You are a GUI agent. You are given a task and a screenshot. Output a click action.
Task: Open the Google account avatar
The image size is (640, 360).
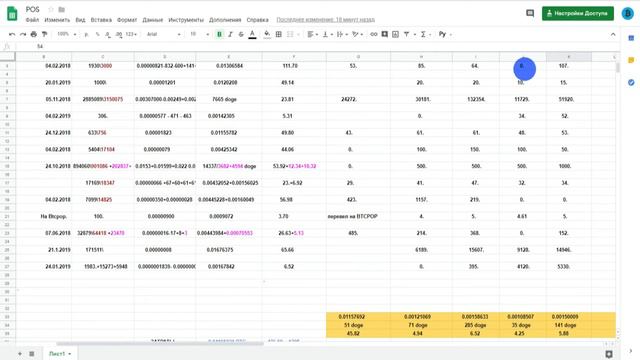point(627,13)
